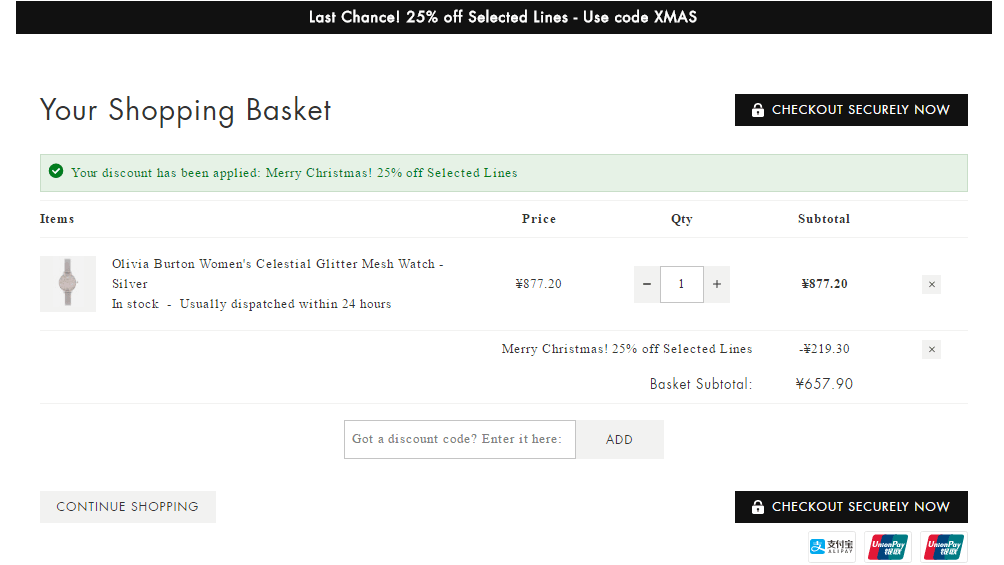Open Olivia Burton Celestial Glitter Mesh Watch link

[278, 274]
